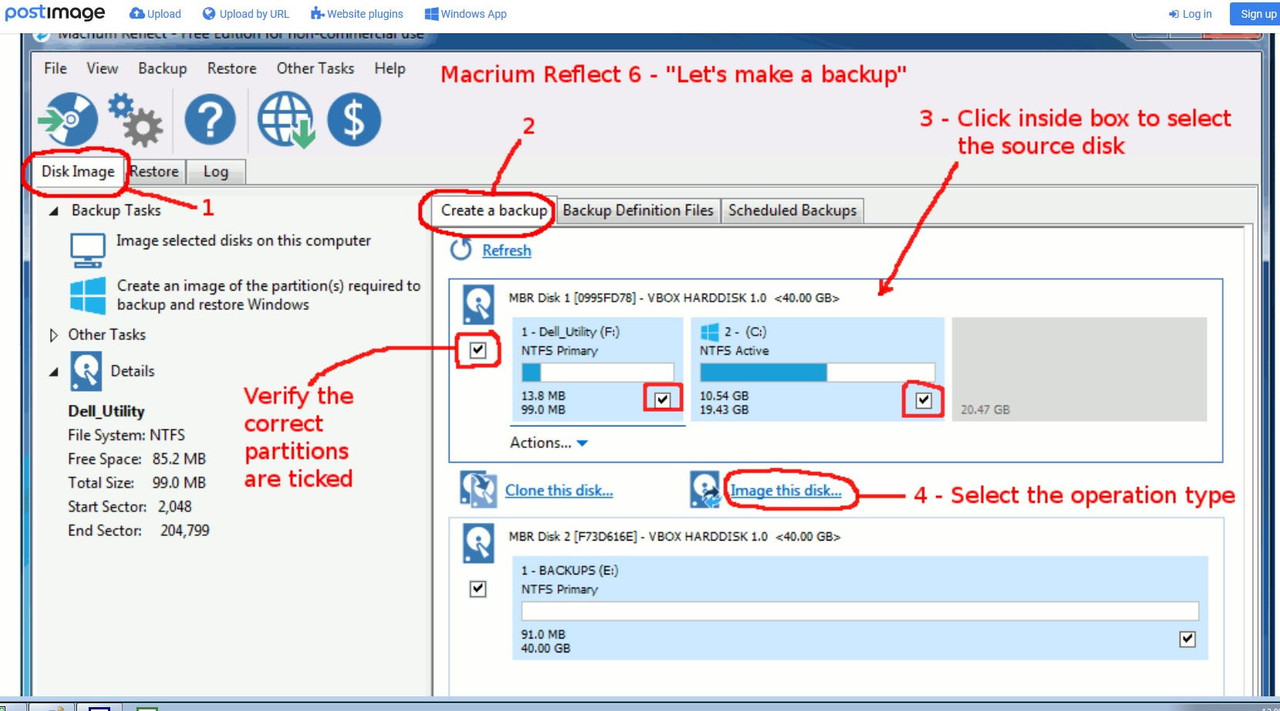Click the Free Space: 85.2 MB detail
The width and height of the screenshot is (1280, 711).
coord(137,459)
